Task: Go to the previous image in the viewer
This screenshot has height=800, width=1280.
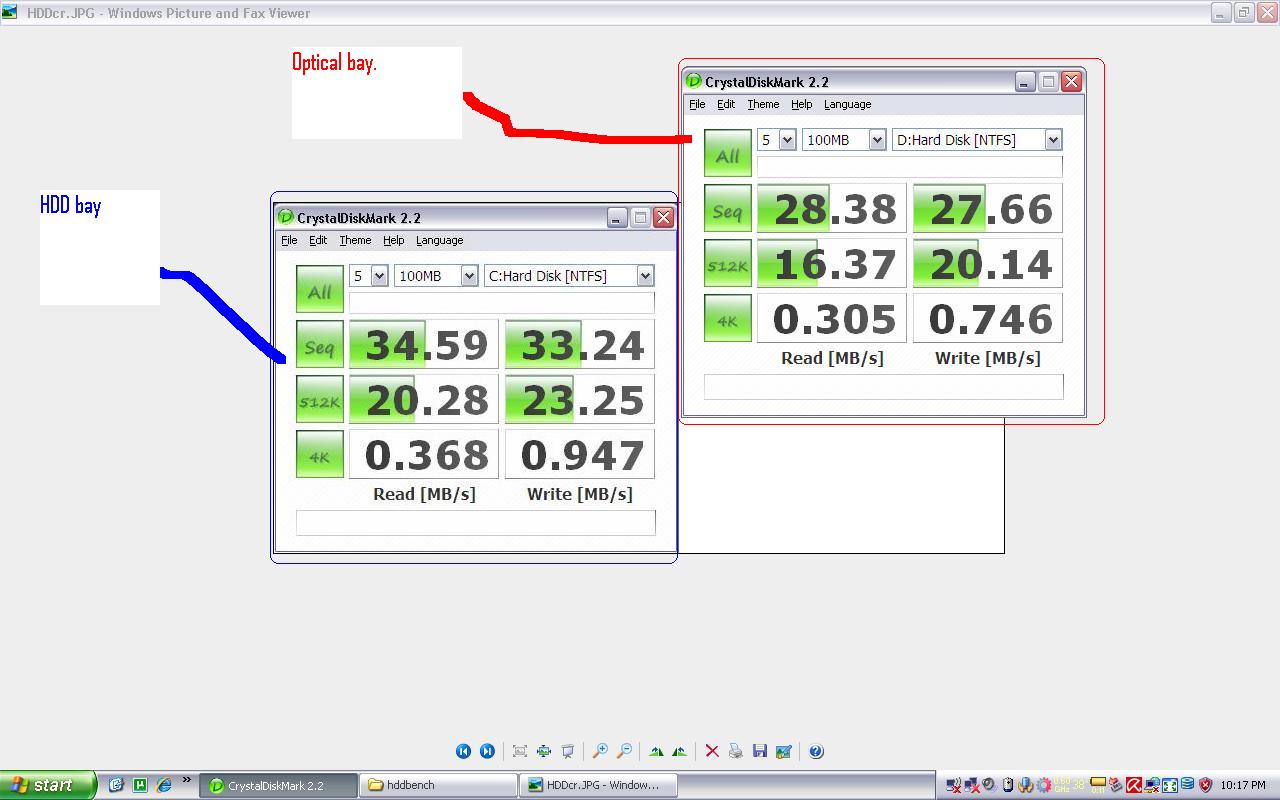Action: (463, 751)
